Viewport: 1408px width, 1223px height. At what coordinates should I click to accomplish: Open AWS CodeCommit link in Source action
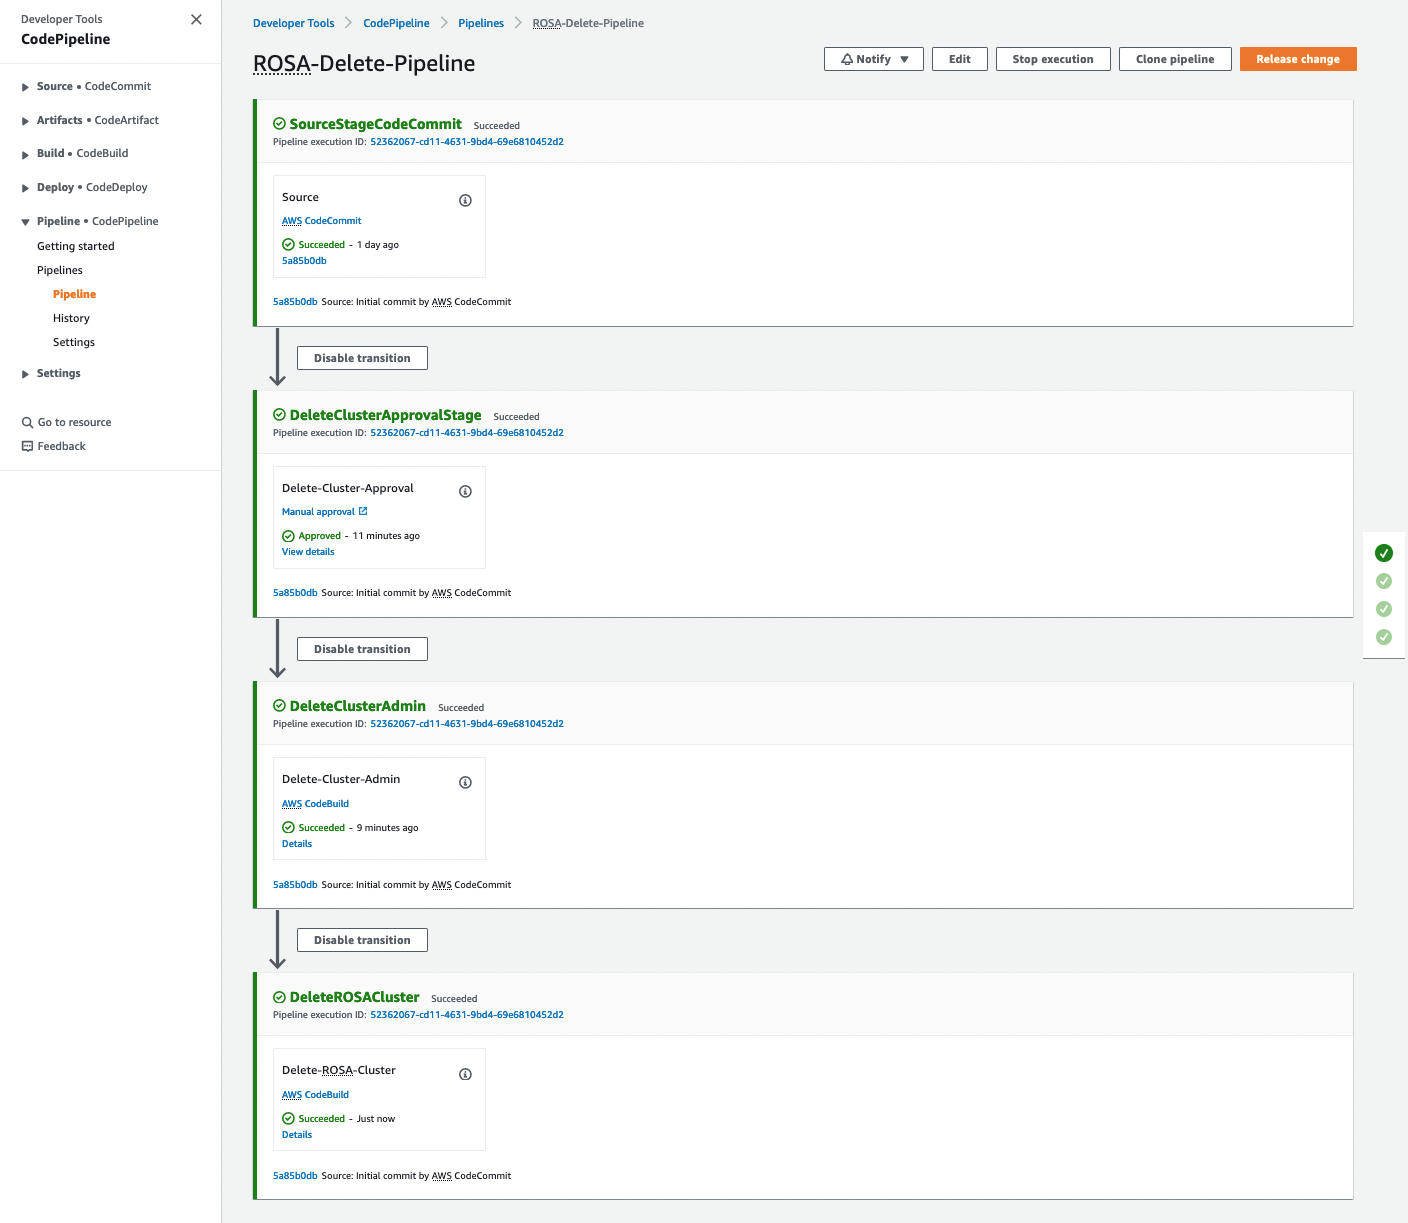[321, 221]
